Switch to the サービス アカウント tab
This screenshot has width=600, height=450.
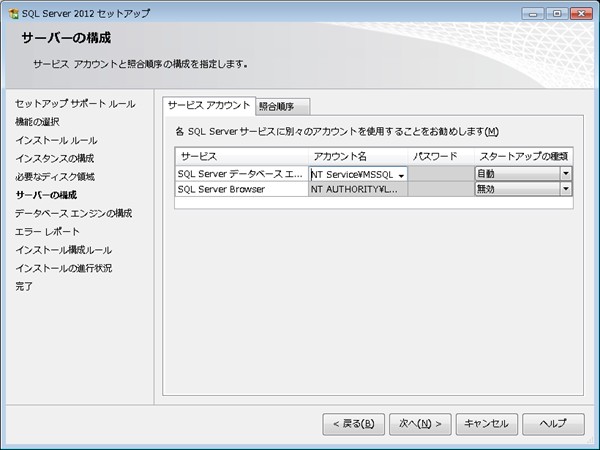point(209,106)
